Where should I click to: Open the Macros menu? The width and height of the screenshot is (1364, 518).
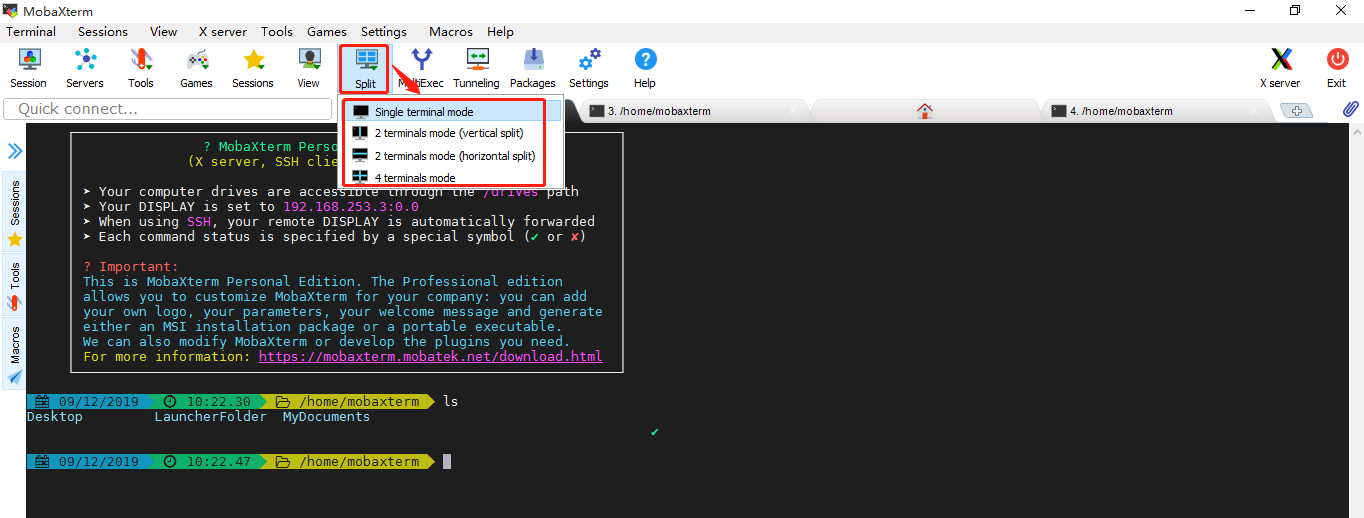tap(451, 31)
